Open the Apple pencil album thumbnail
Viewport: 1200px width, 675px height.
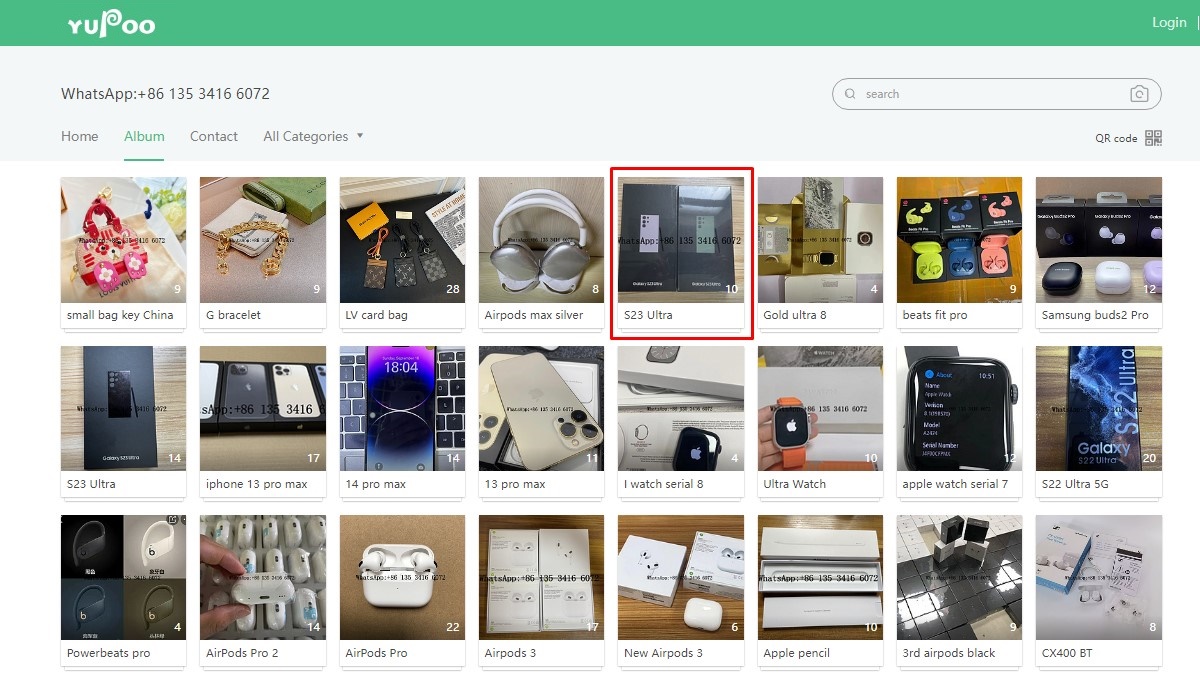tap(820, 577)
